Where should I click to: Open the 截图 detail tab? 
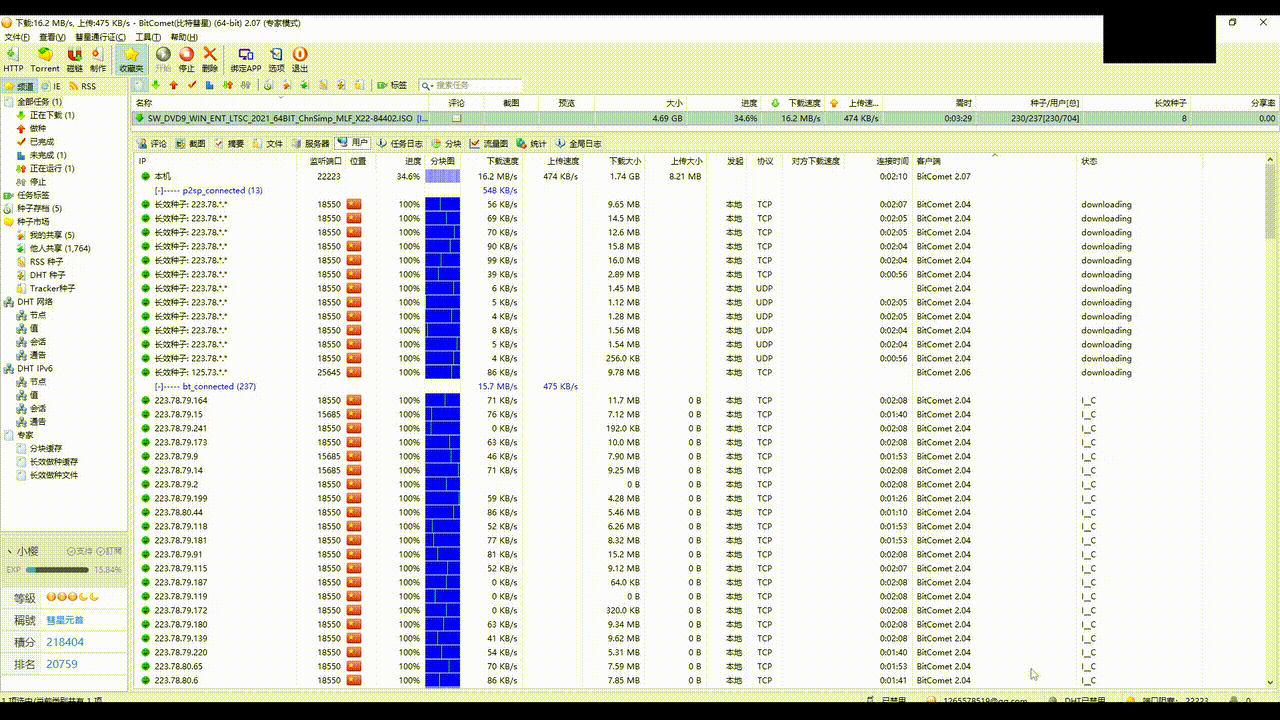click(x=190, y=144)
